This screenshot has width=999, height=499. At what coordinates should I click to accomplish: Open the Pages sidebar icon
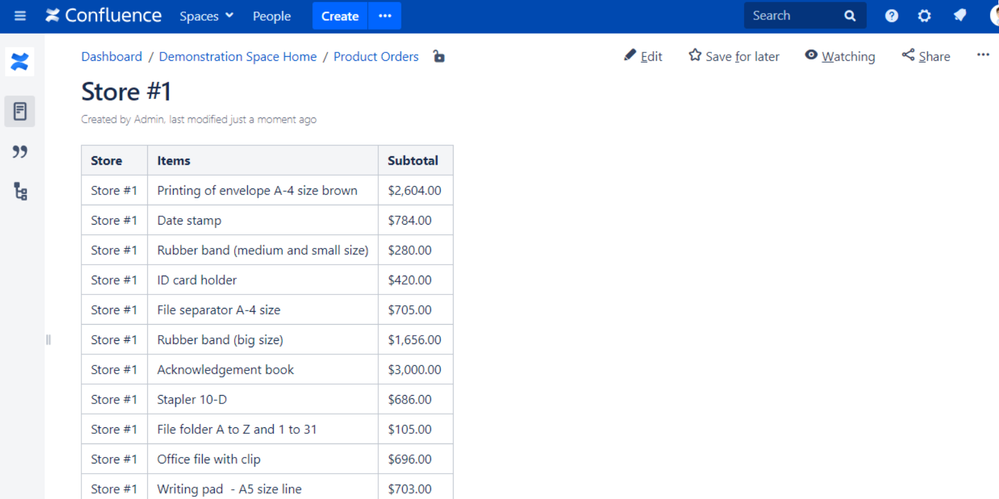click(x=20, y=112)
